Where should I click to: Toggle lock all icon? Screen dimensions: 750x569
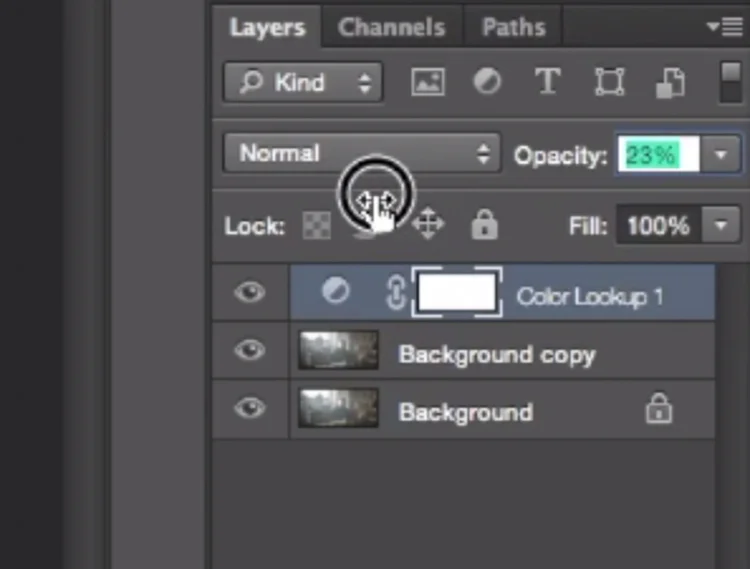pyautogui.click(x=485, y=224)
